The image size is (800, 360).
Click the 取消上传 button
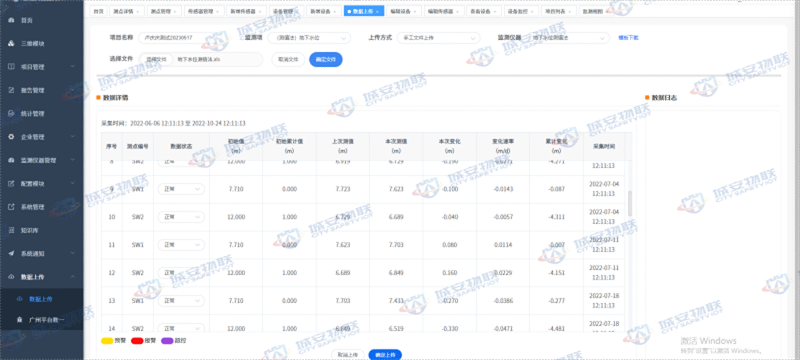[348, 354]
